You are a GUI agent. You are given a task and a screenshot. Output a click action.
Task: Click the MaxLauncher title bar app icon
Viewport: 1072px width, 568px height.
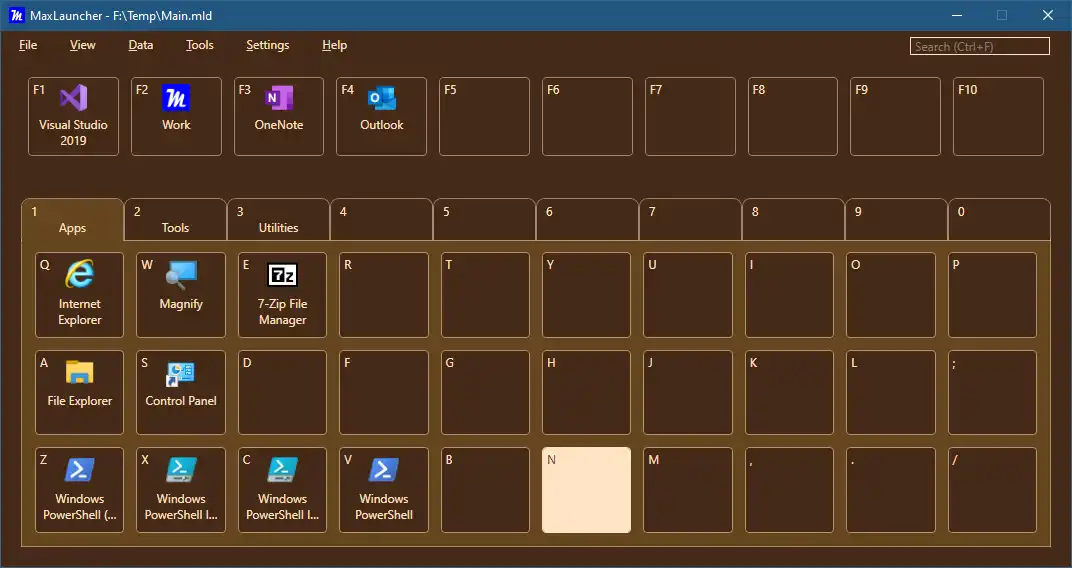(x=16, y=15)
